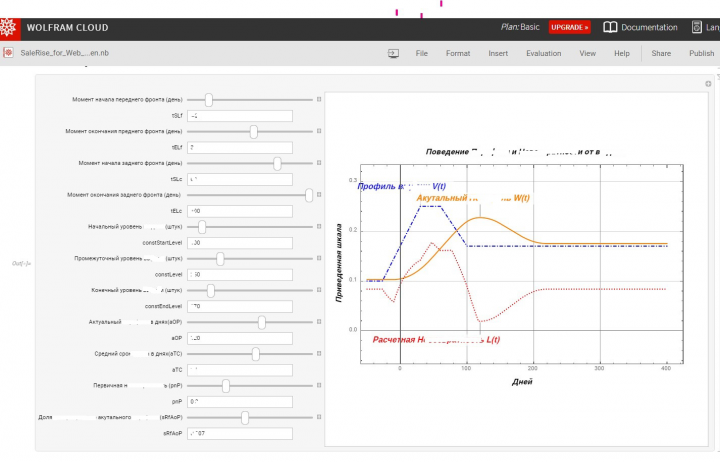Screen dimensions: 720x462
Task: Open the Evaluation menu
Action: click(x=544, y=53)
